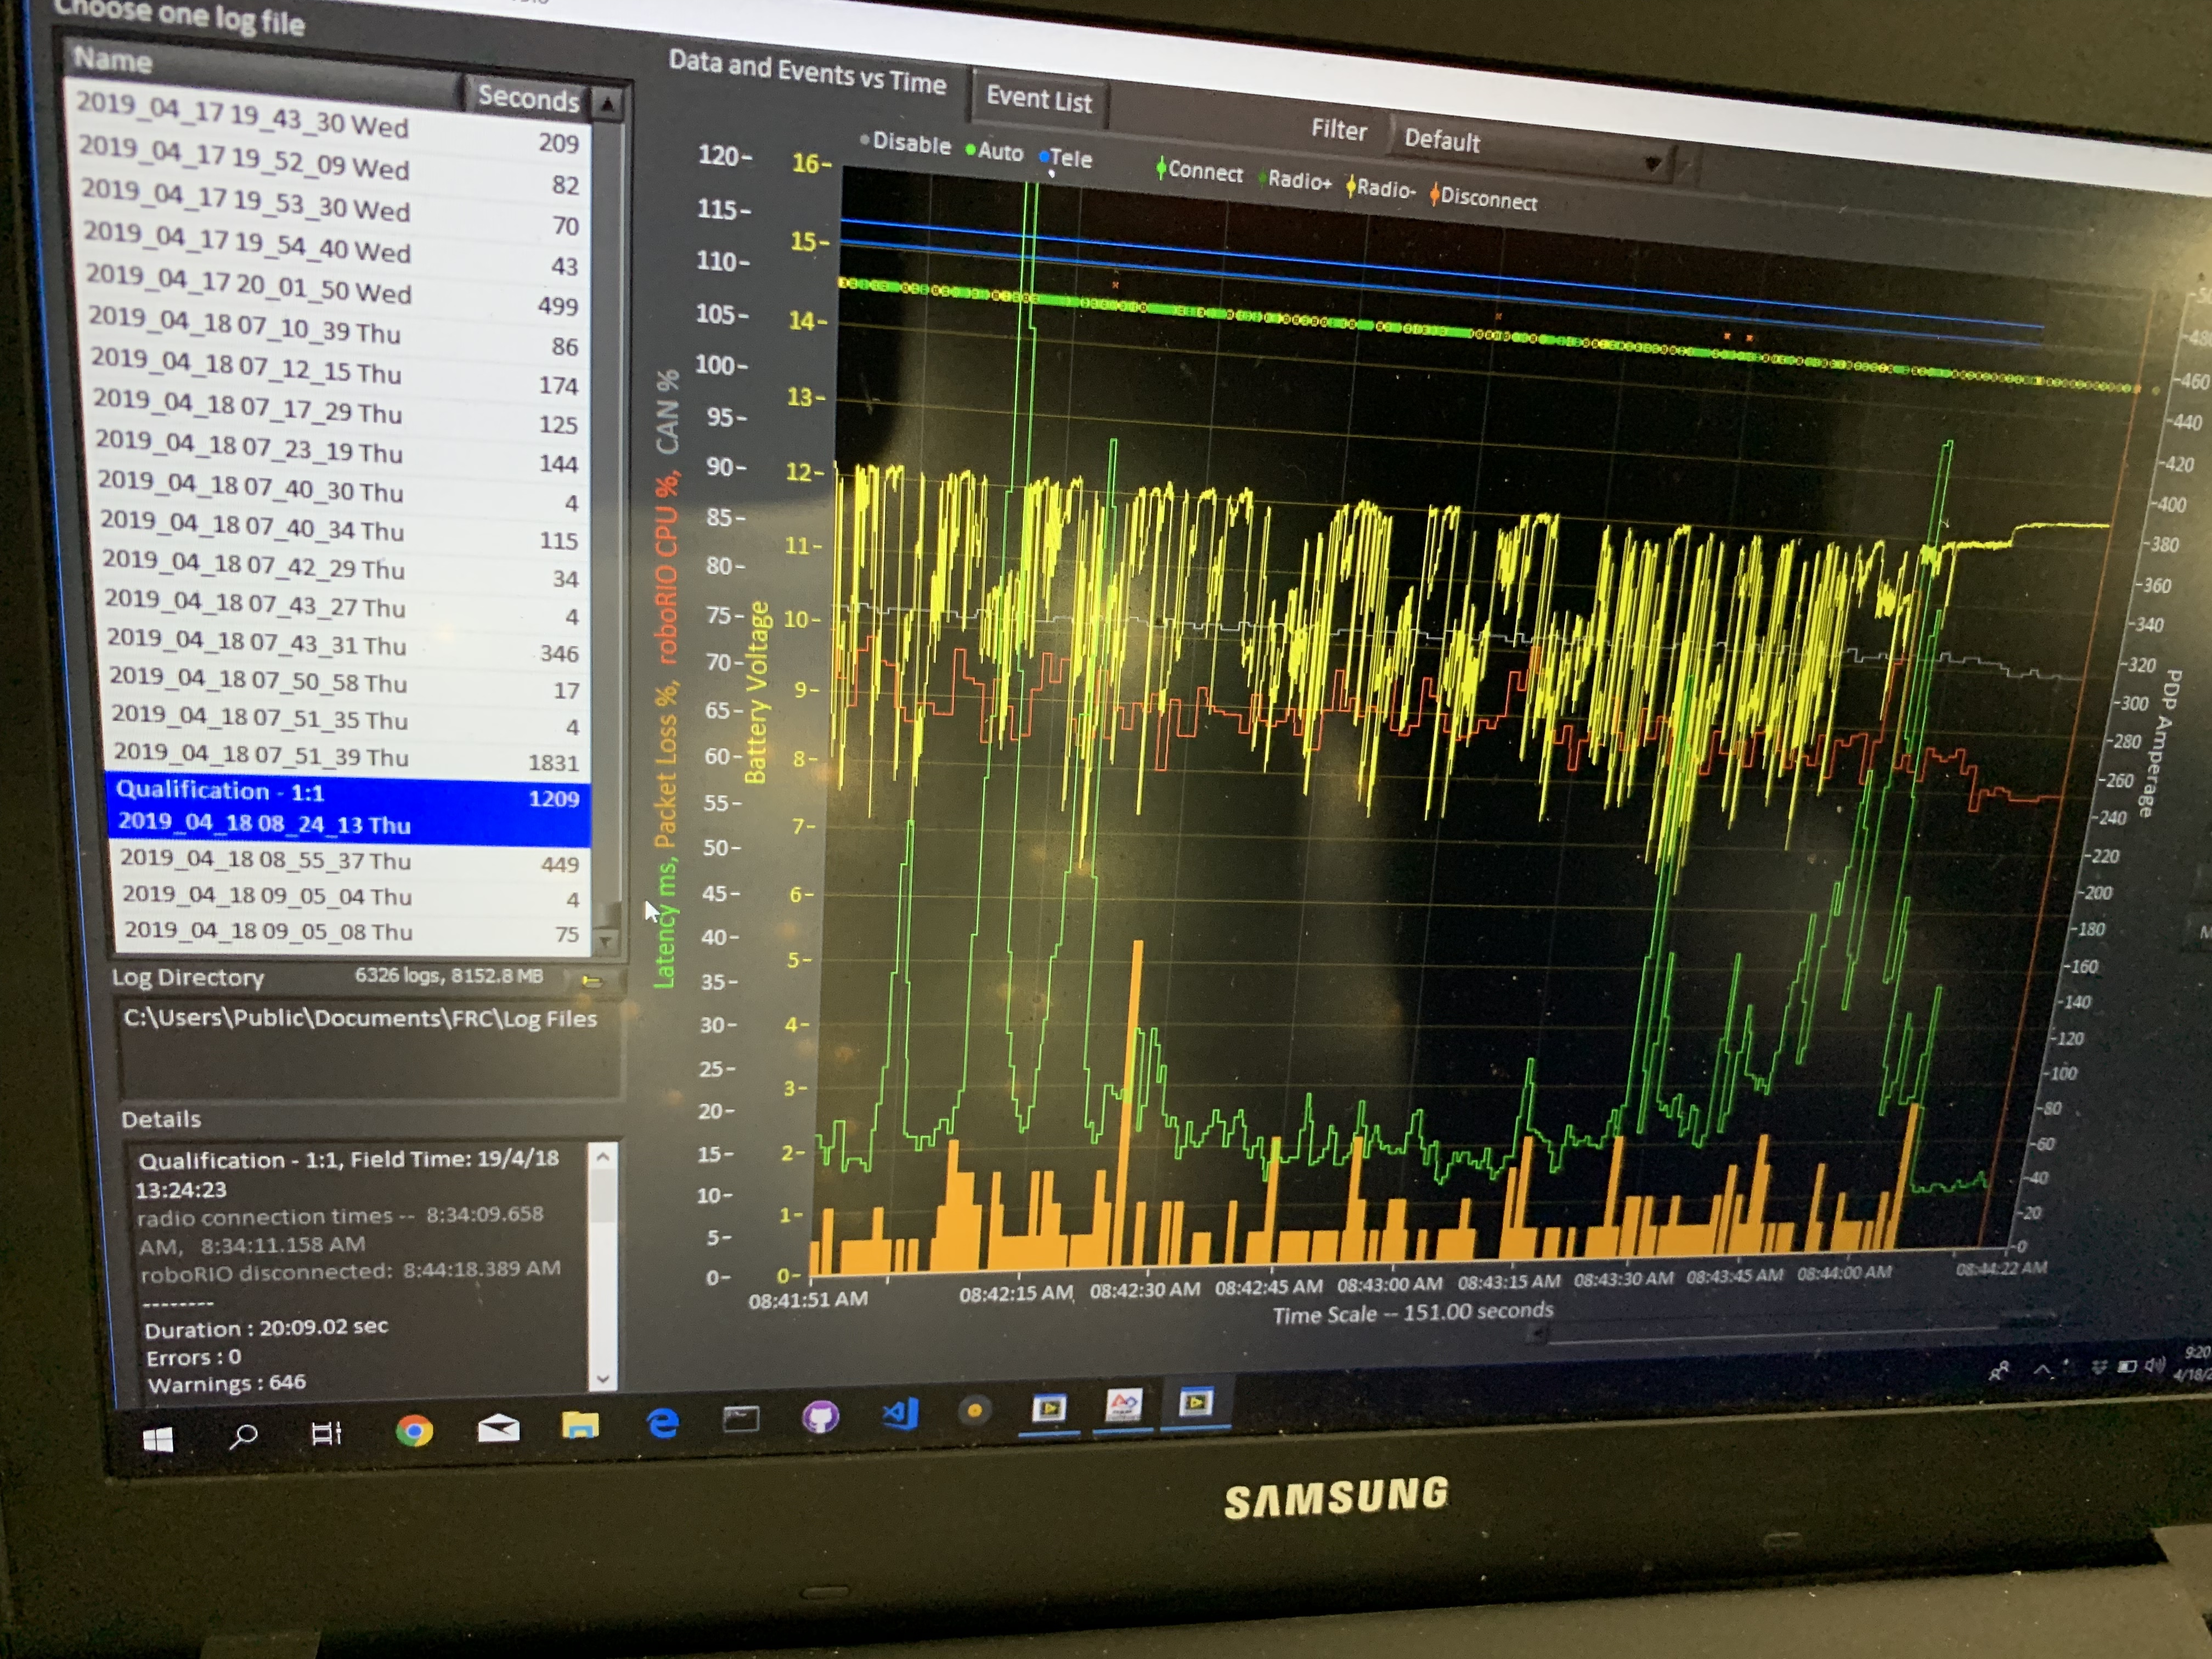Open Visual Studio Code from the taskbar
2212x1659 pixels.
coord(900,1413)
